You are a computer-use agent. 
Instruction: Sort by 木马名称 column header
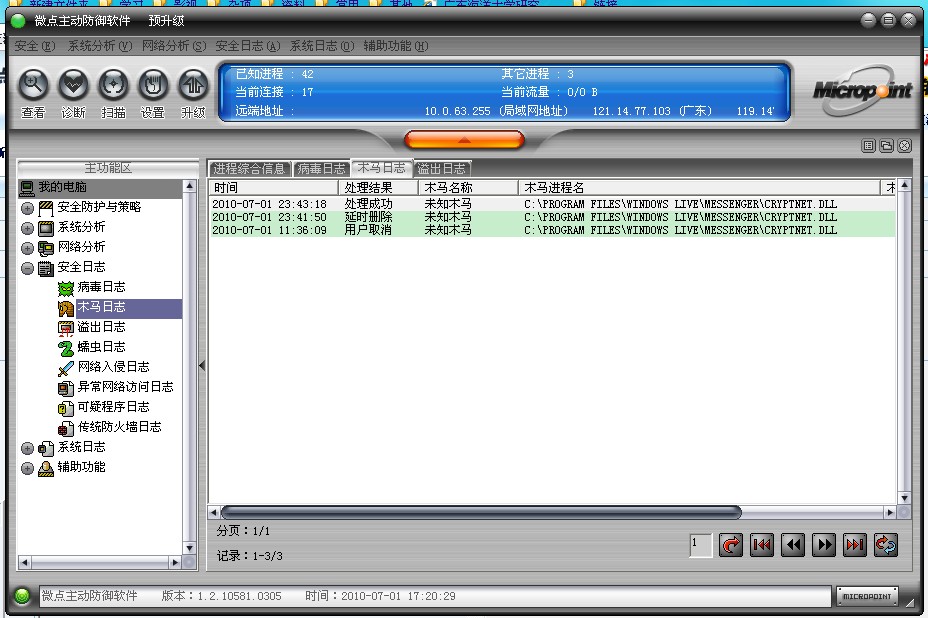tap(468, 188)
